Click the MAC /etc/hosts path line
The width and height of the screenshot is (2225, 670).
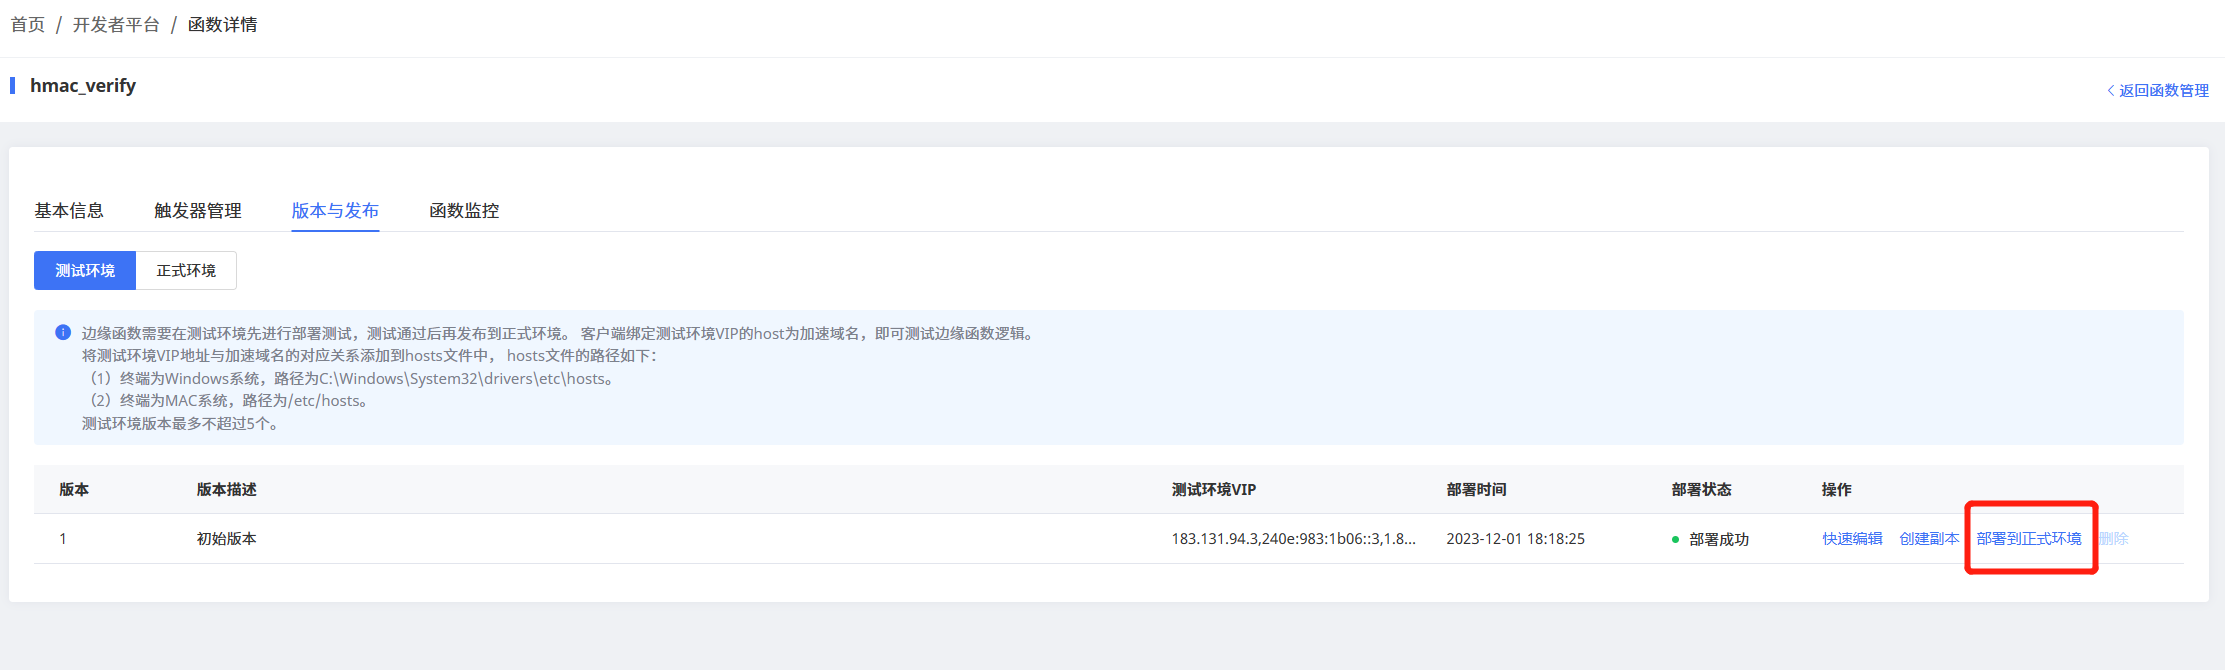(x=229, y=401)
